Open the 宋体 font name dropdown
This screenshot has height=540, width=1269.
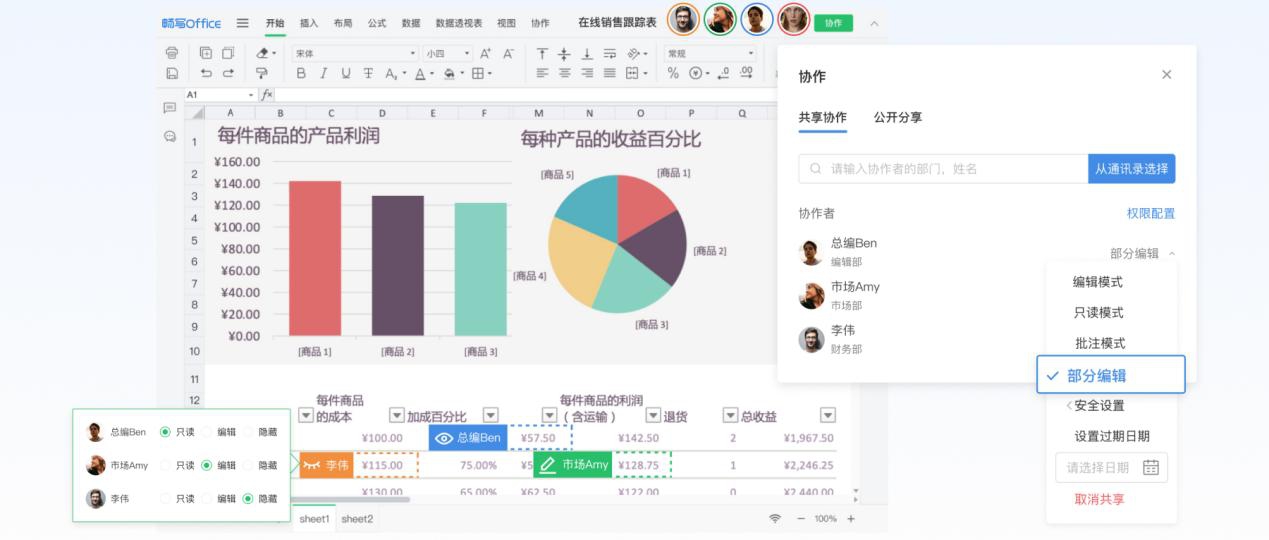tap(355, 53)
